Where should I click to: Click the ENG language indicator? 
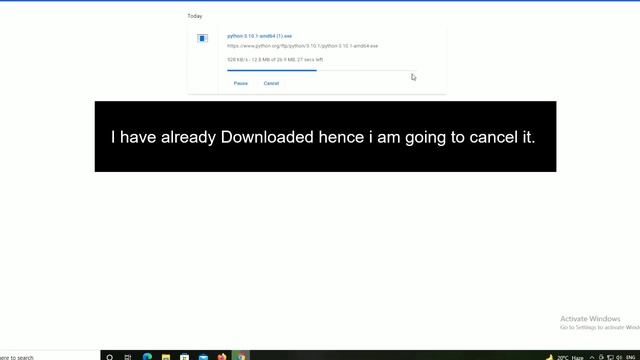[630, 358]
